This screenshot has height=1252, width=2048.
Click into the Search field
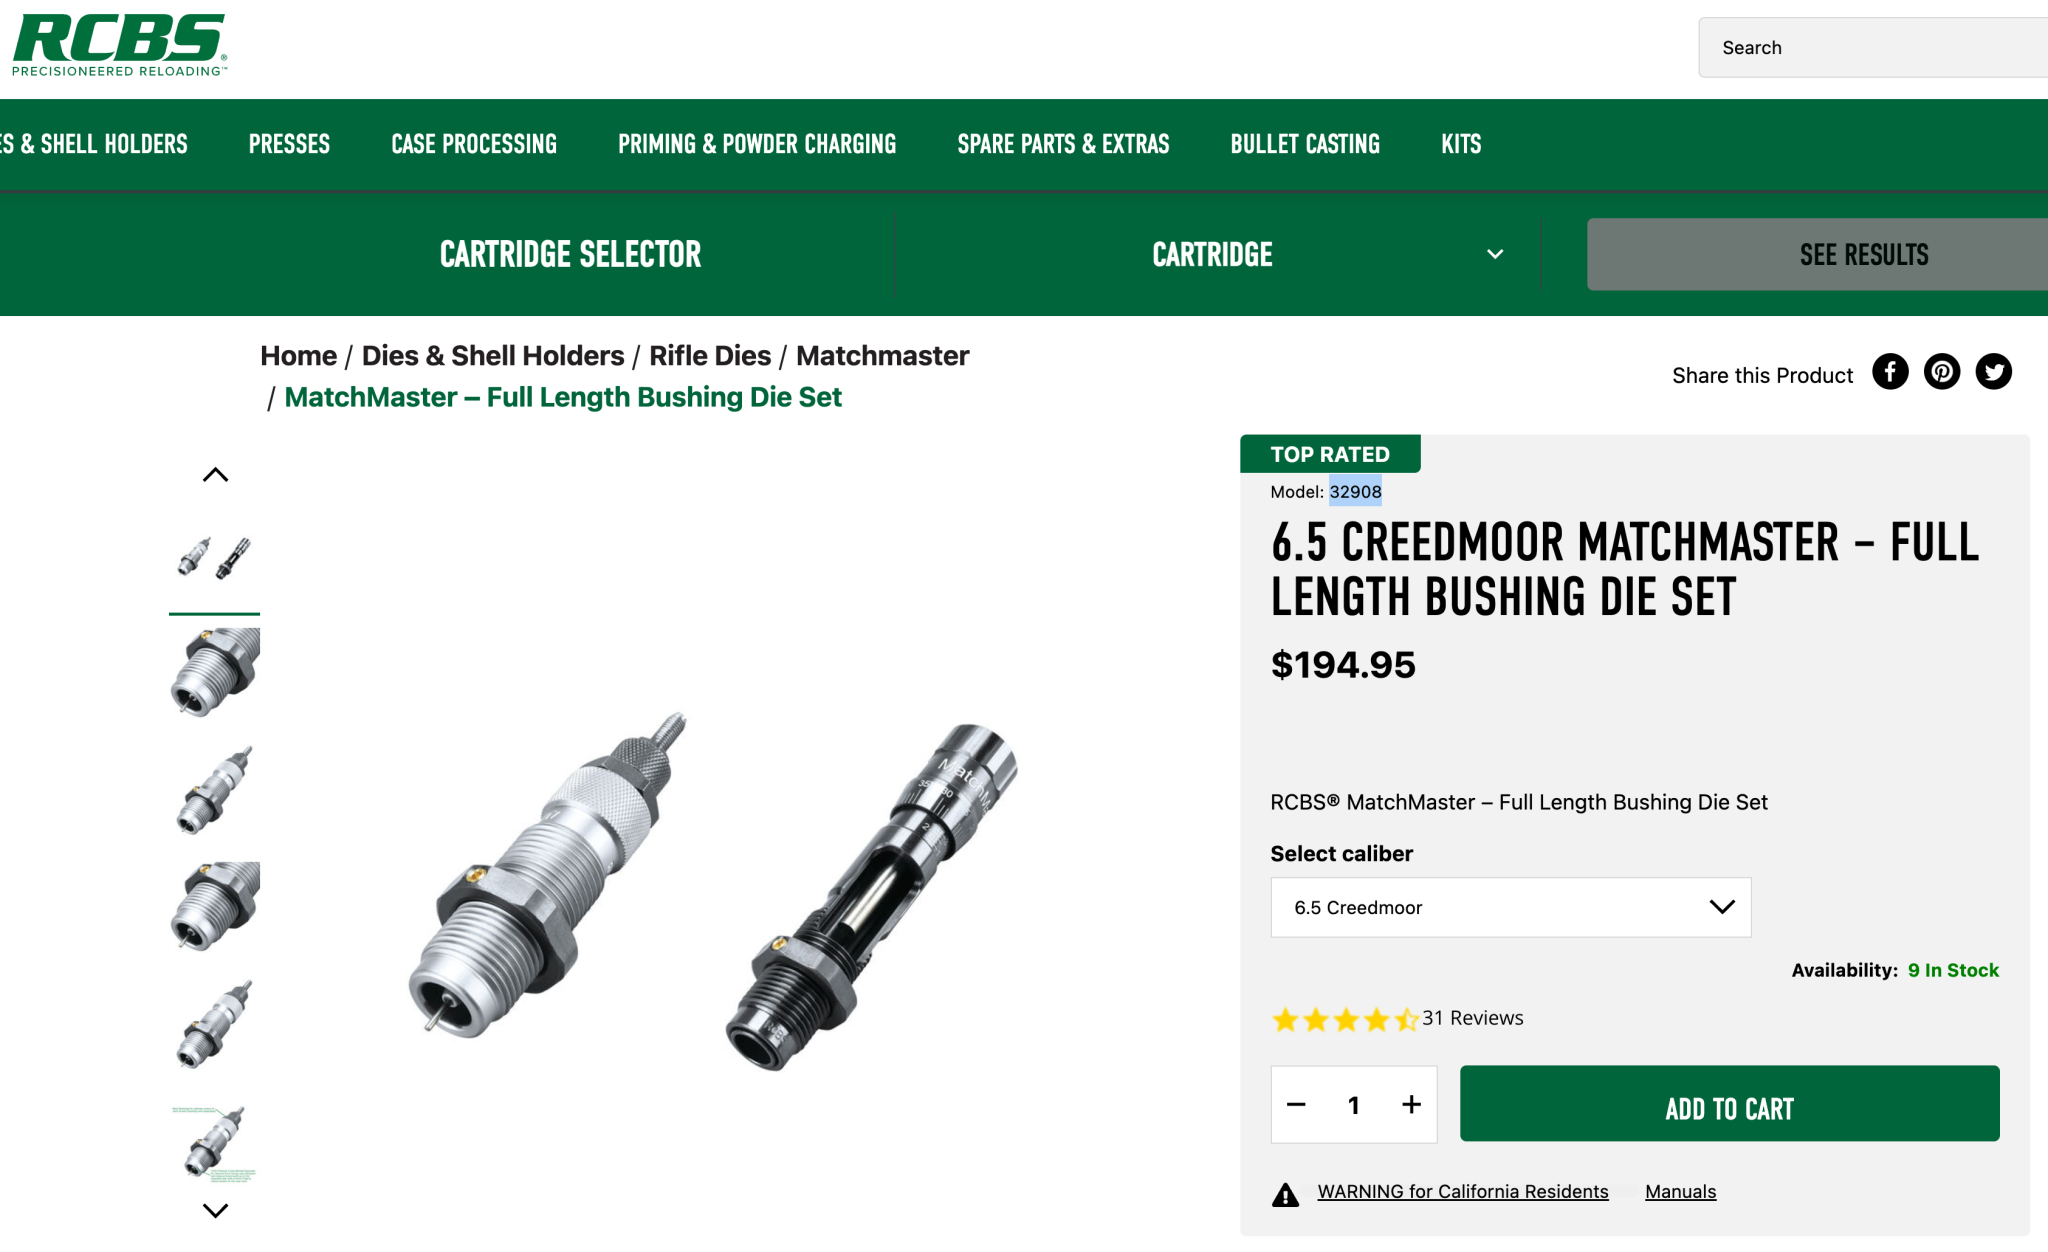1872,47
